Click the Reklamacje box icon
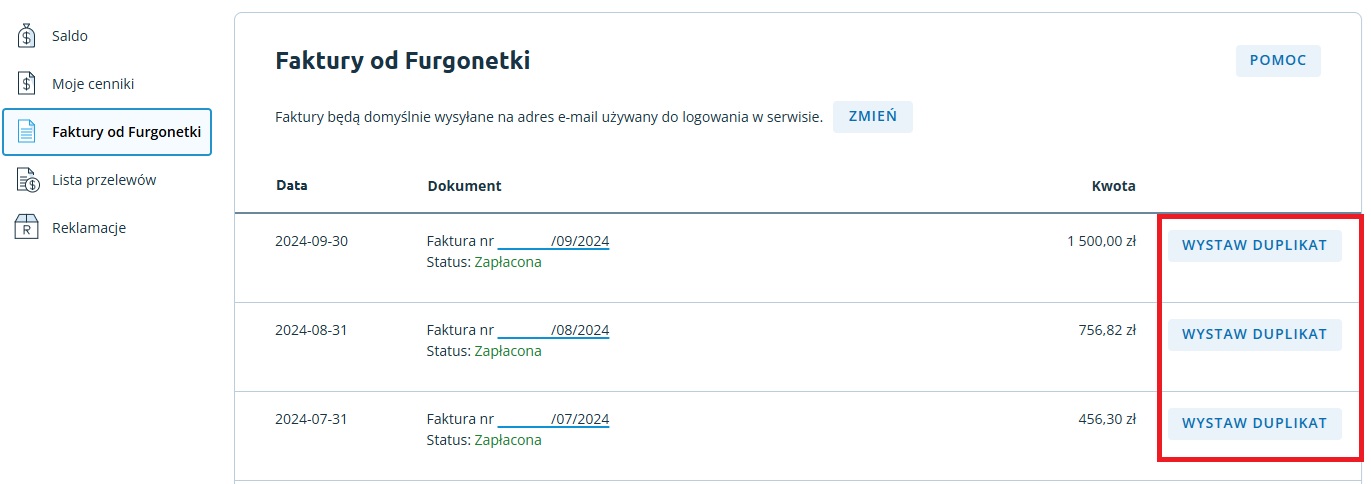Viewport: 1371px width, 484px height. point(27,228)
